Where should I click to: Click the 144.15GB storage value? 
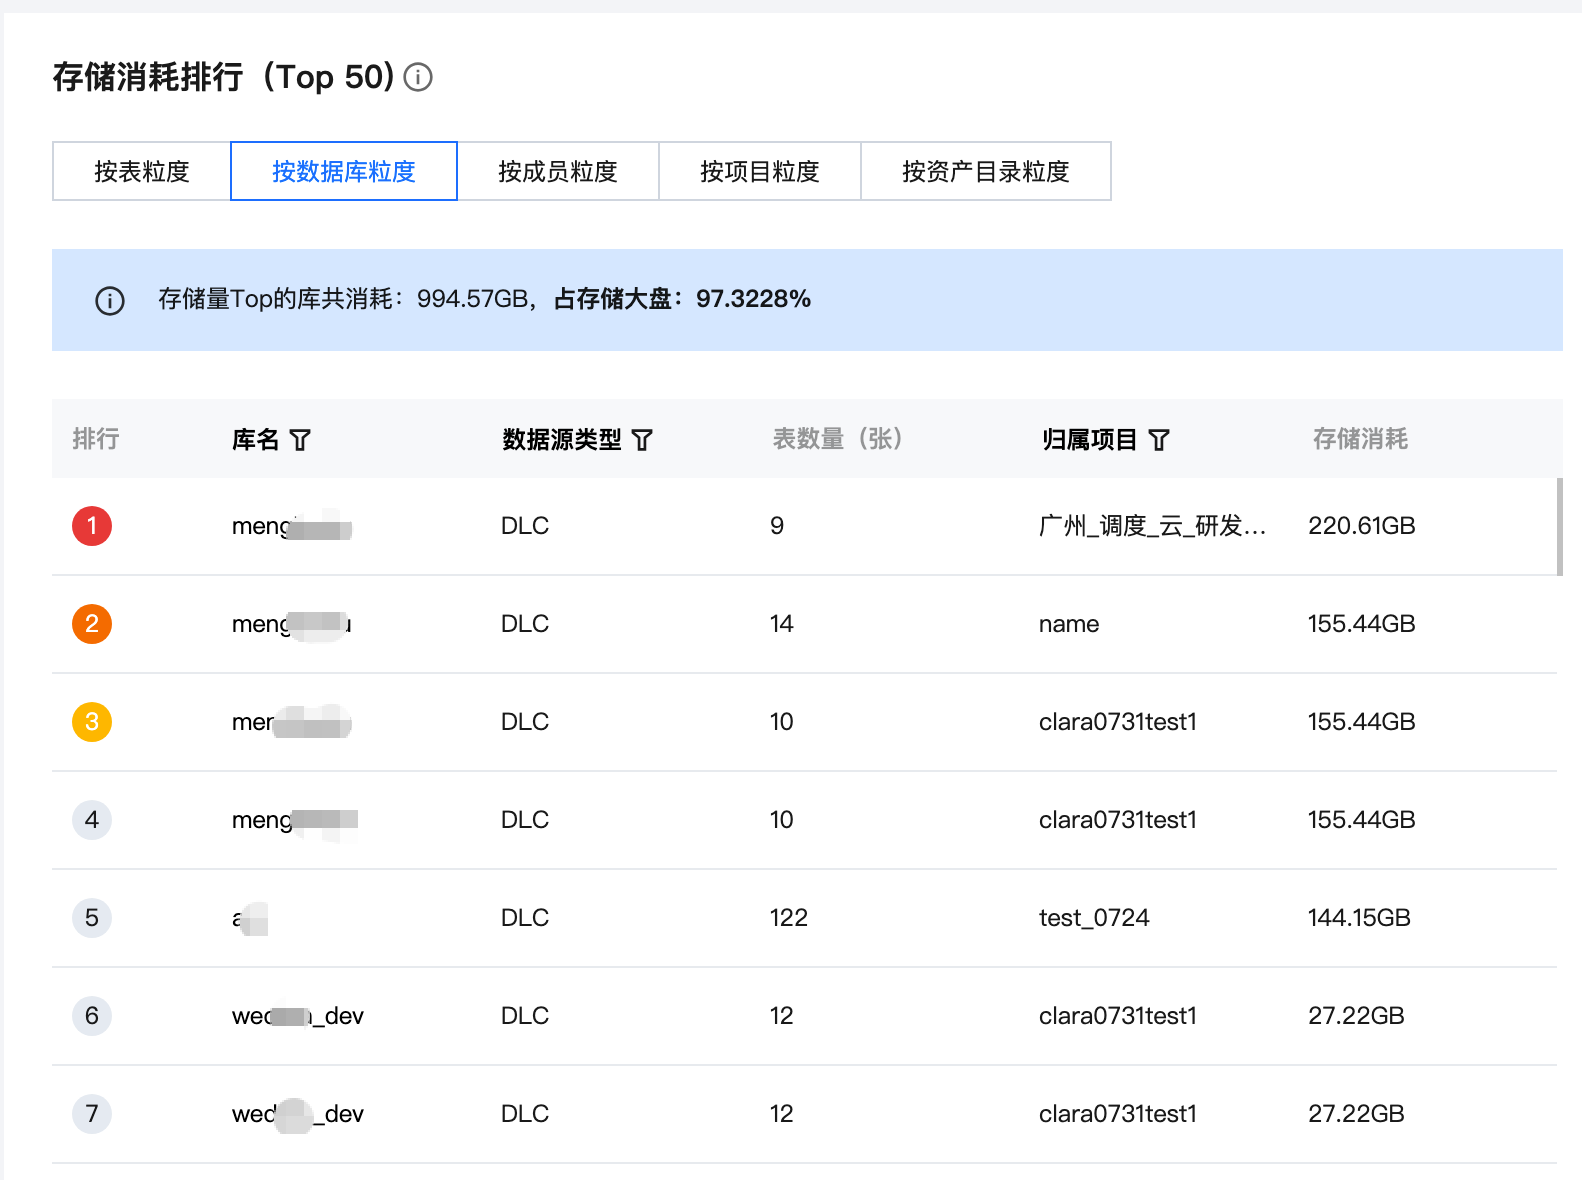(x=1359, y=918)
